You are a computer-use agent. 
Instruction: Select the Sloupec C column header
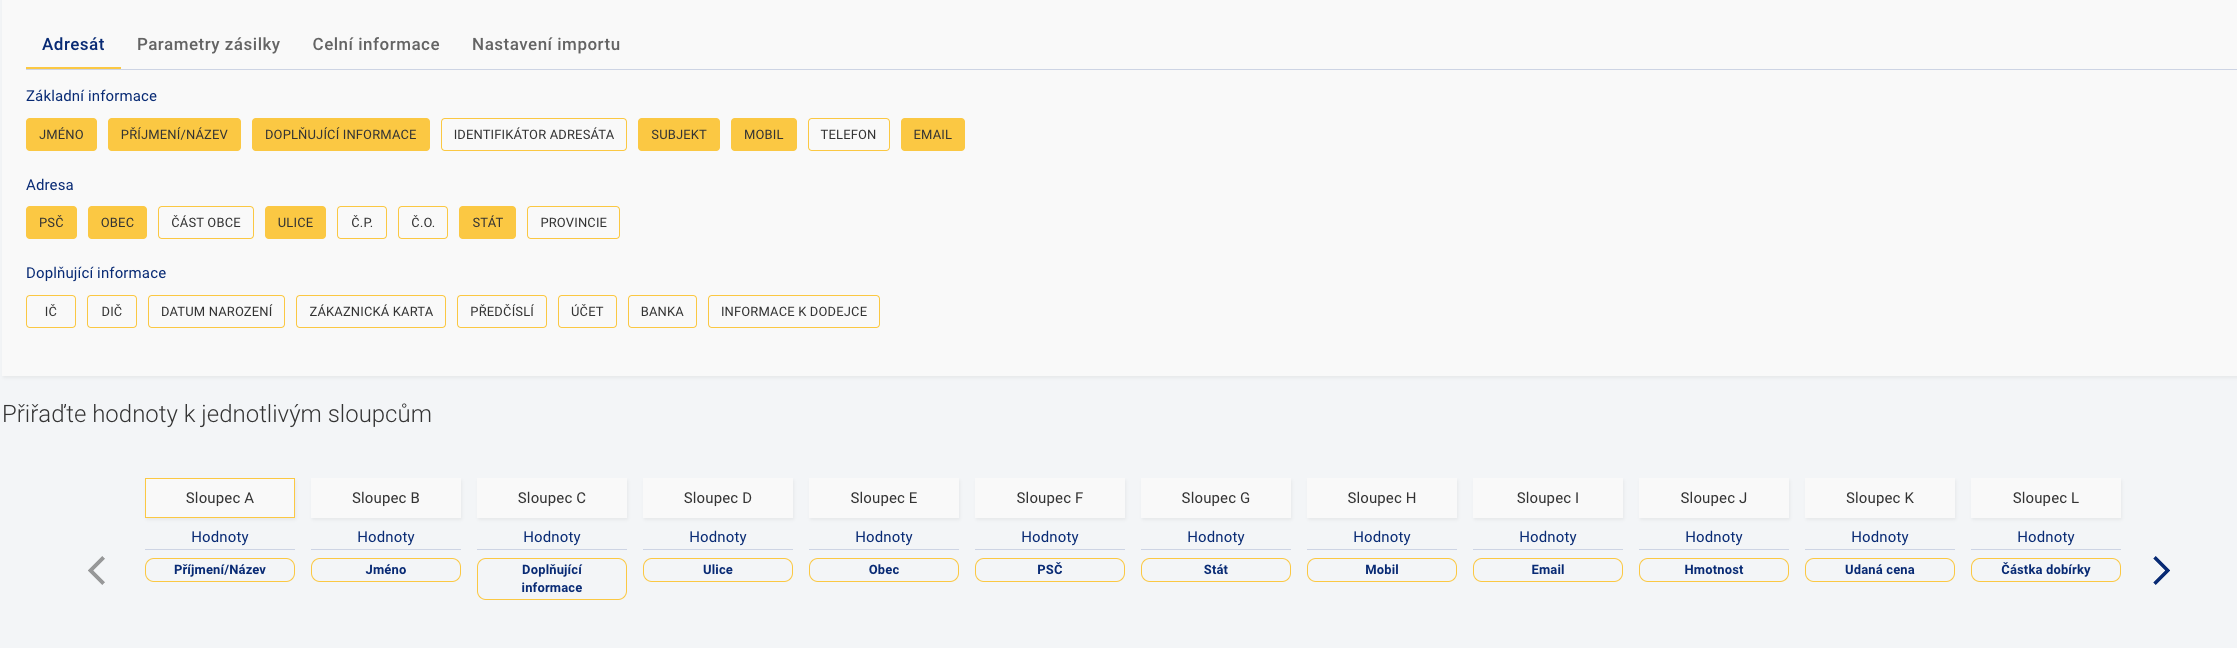point(552,498)
